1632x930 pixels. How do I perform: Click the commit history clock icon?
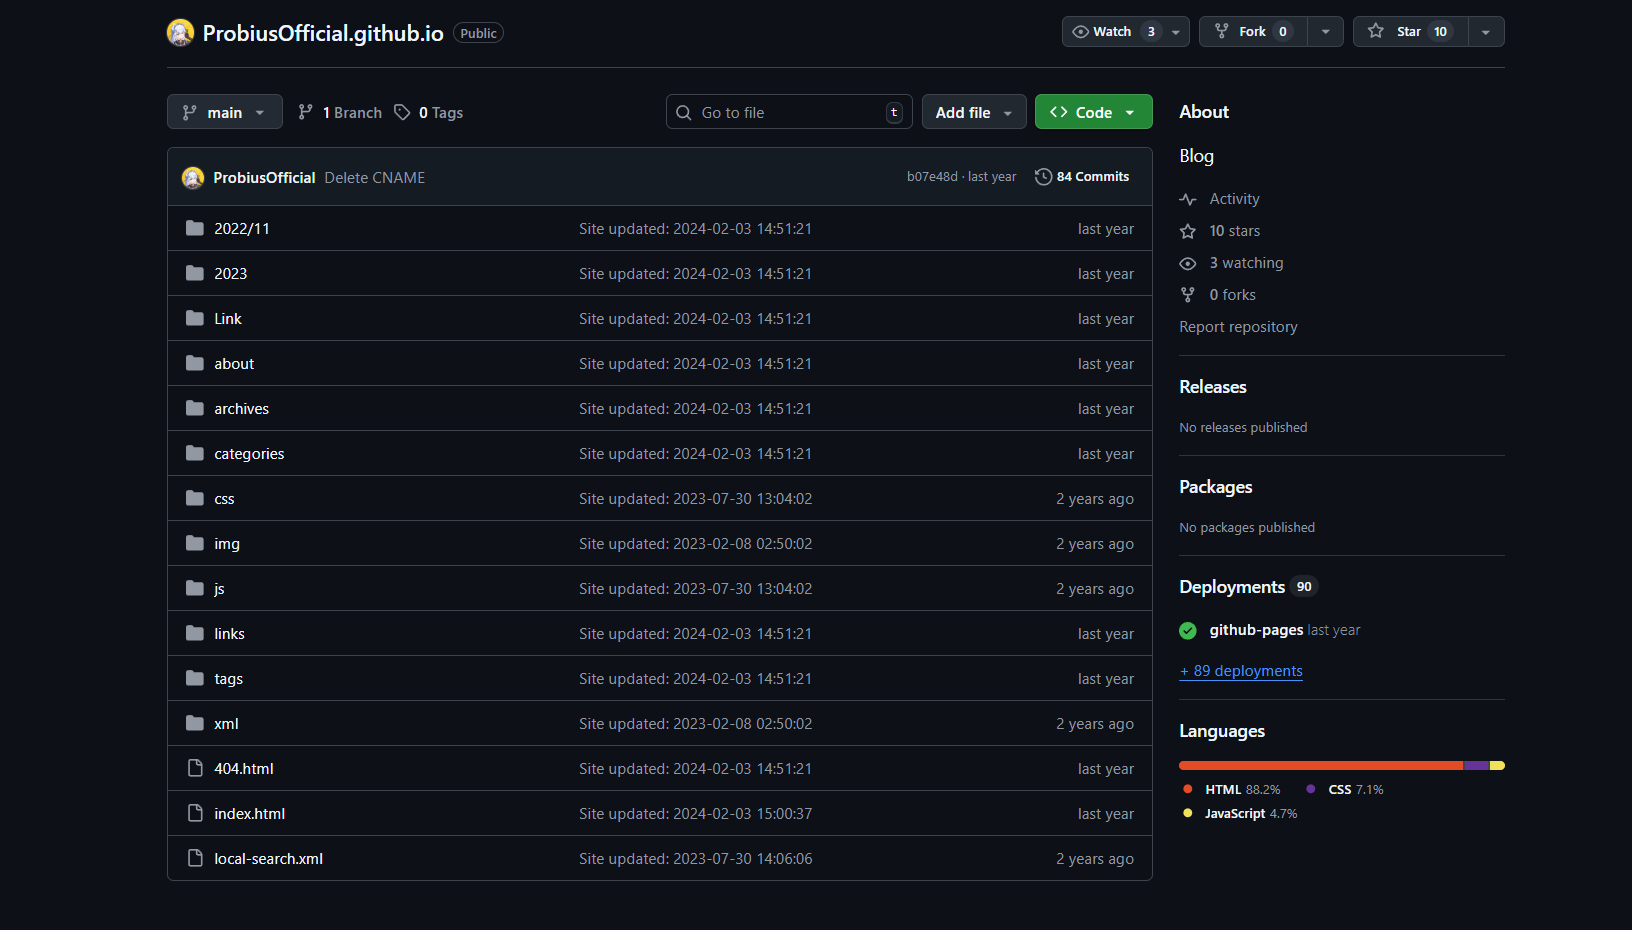1043,177
